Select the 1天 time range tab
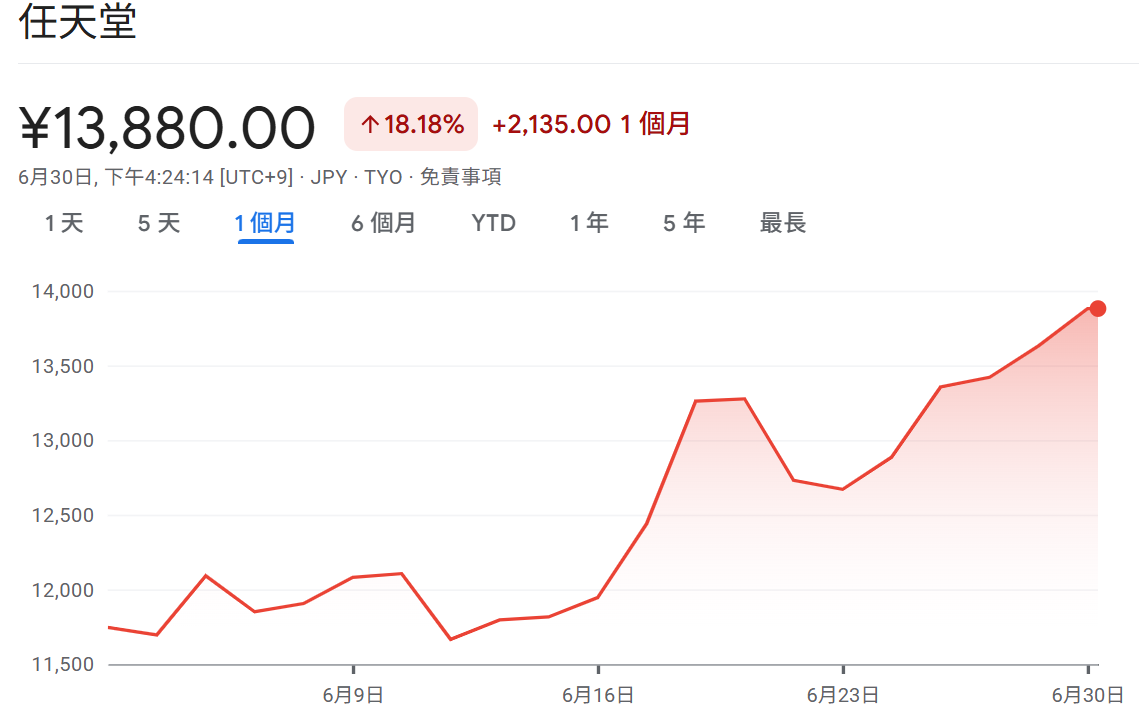1139x720 pixels. point(64,223)
